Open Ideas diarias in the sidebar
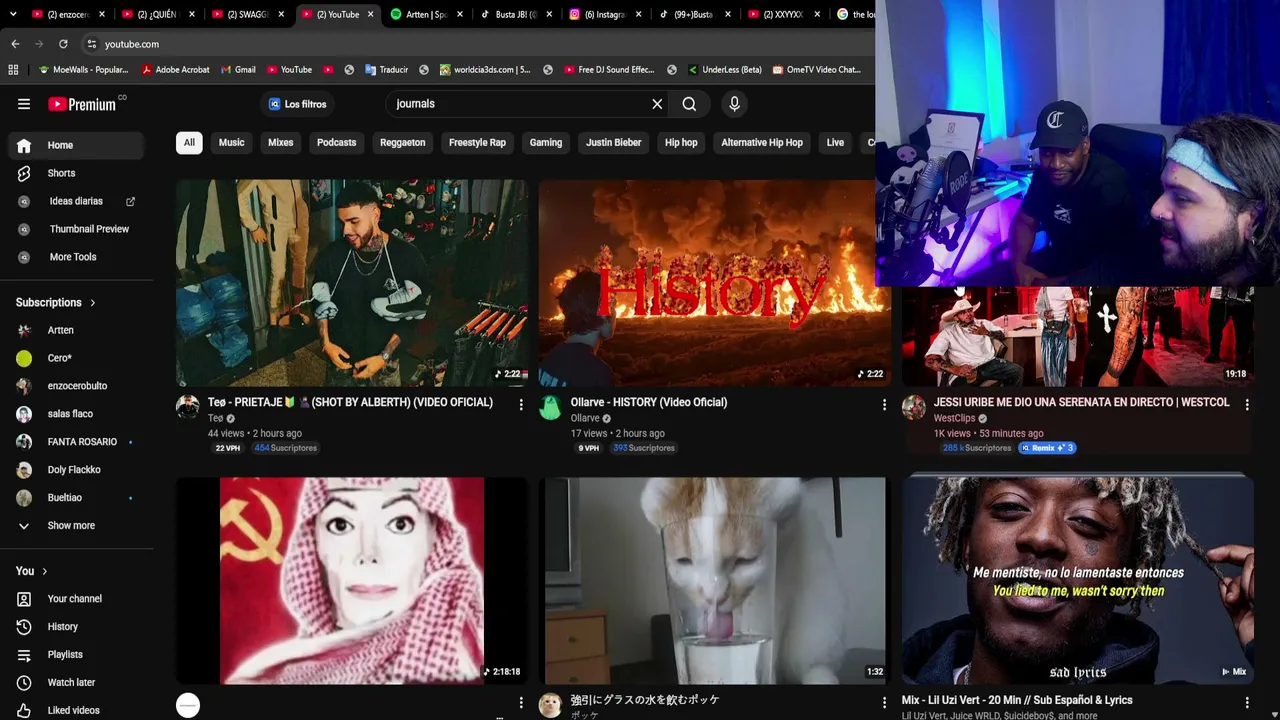 (77, 201)
